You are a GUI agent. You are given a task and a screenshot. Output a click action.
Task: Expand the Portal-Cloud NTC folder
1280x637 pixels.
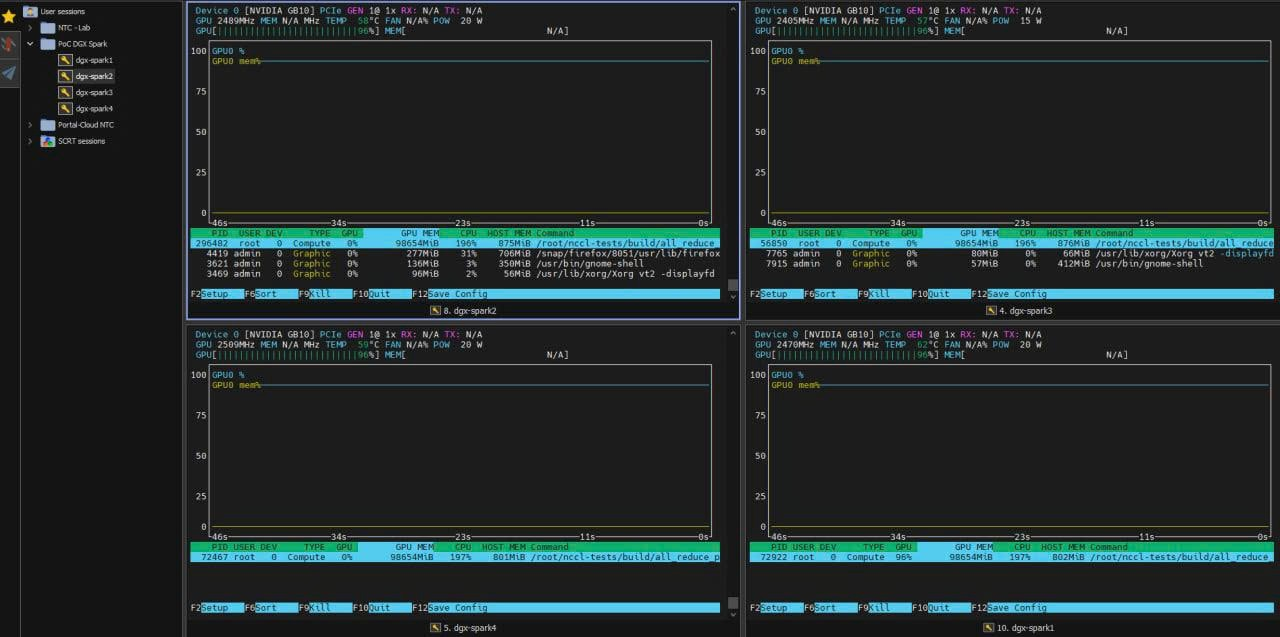[29, 125]
